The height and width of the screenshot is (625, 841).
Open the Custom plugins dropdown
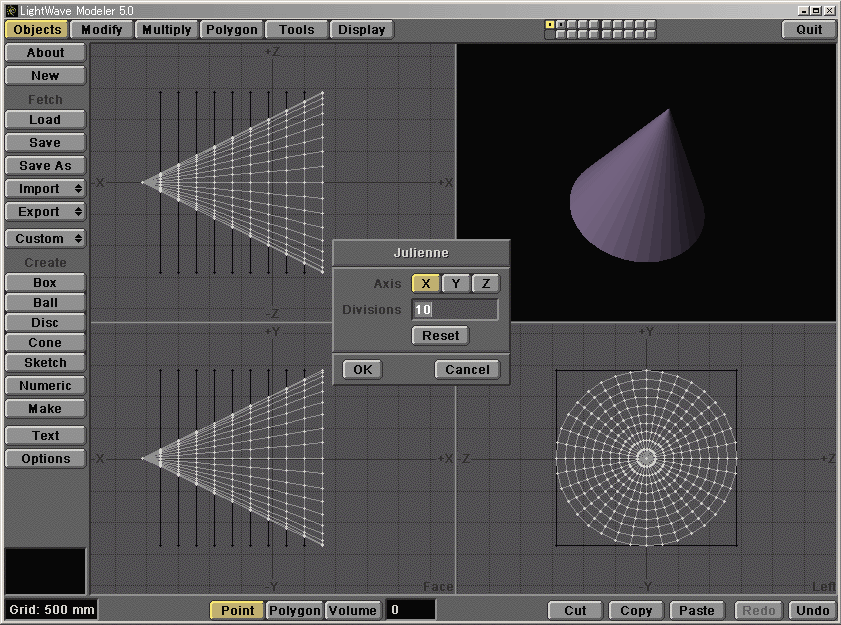44,238
